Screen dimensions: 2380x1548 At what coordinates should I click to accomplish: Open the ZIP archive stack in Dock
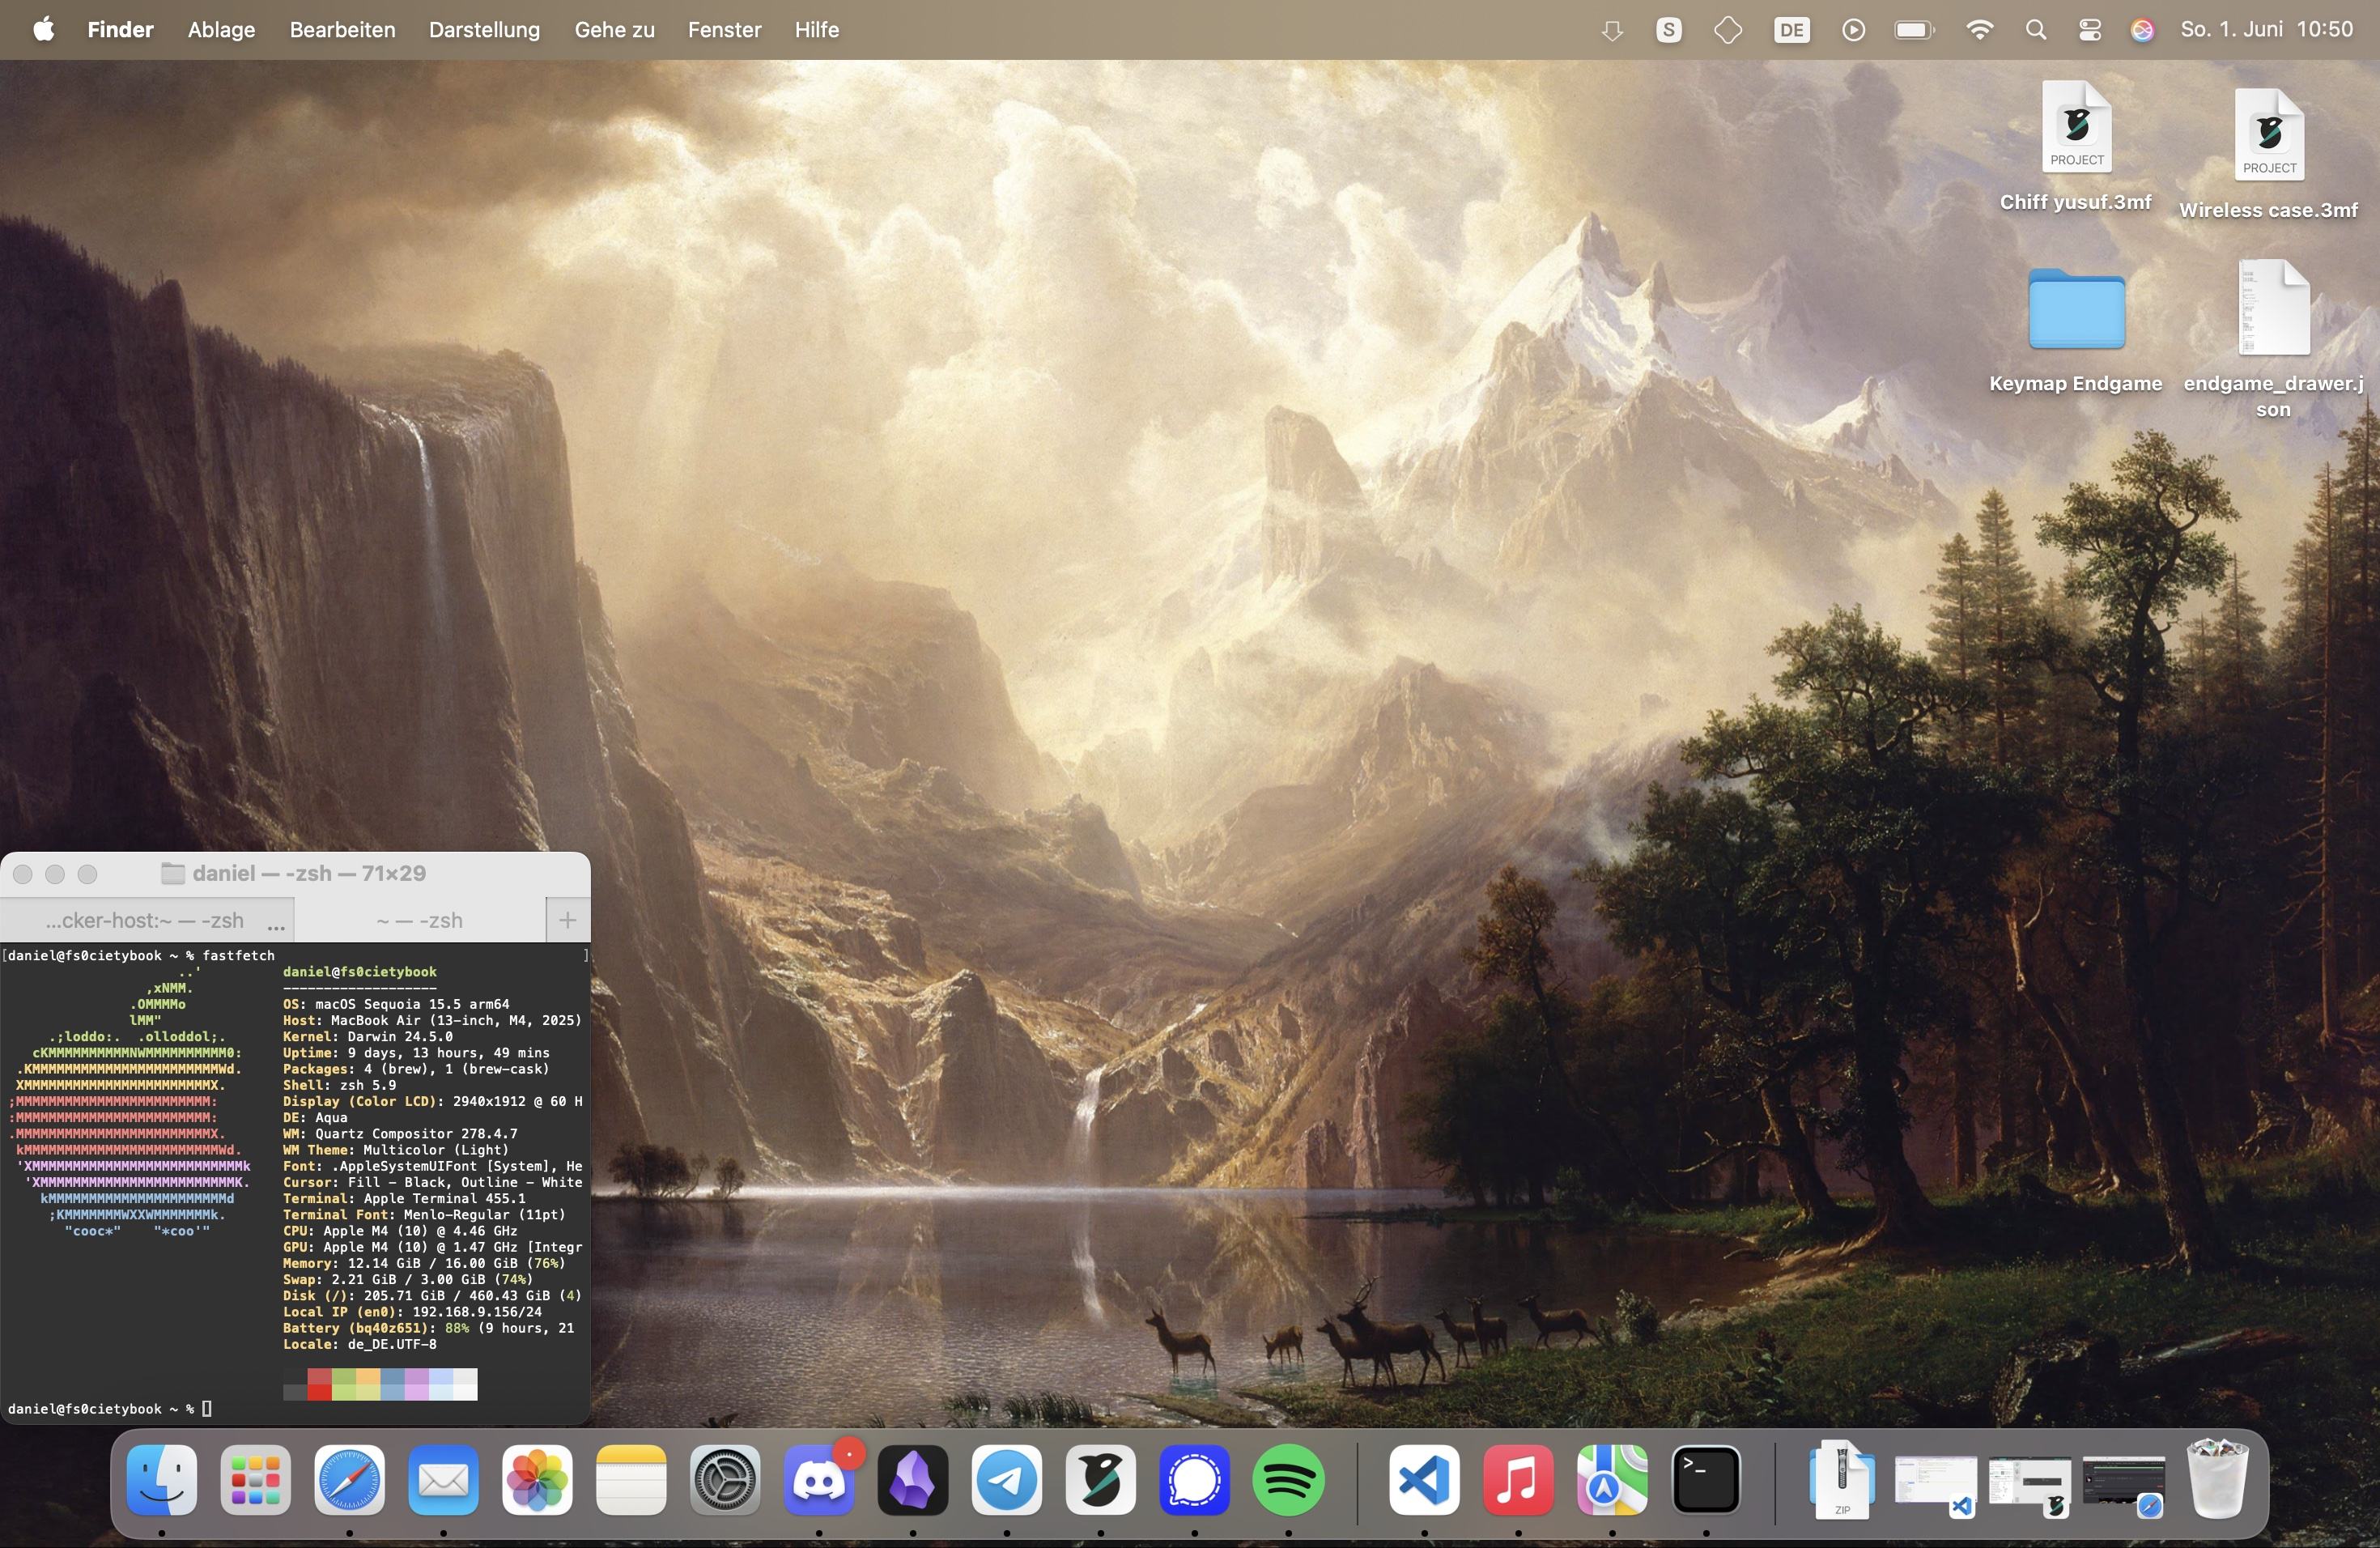tap(1842, 1479)
